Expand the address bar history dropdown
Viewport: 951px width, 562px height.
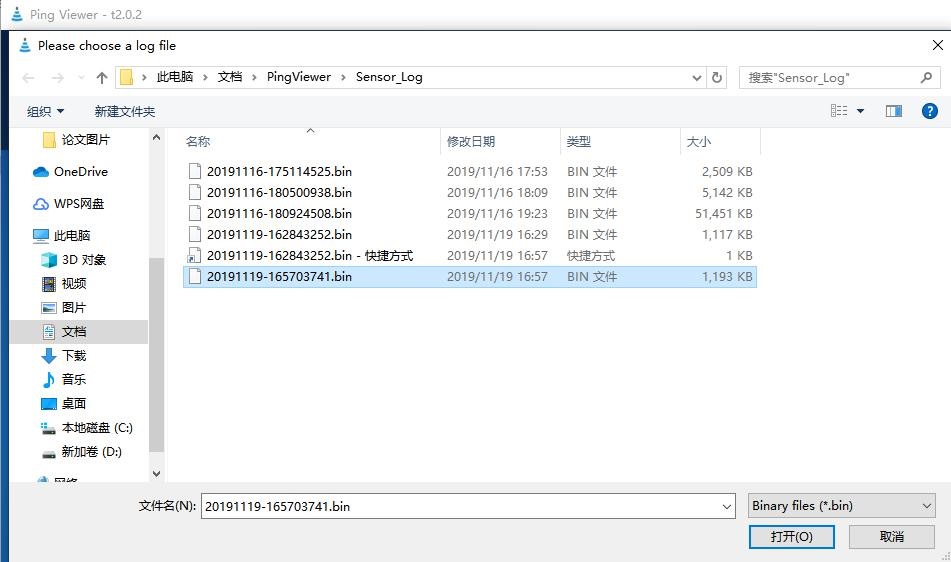697,77
